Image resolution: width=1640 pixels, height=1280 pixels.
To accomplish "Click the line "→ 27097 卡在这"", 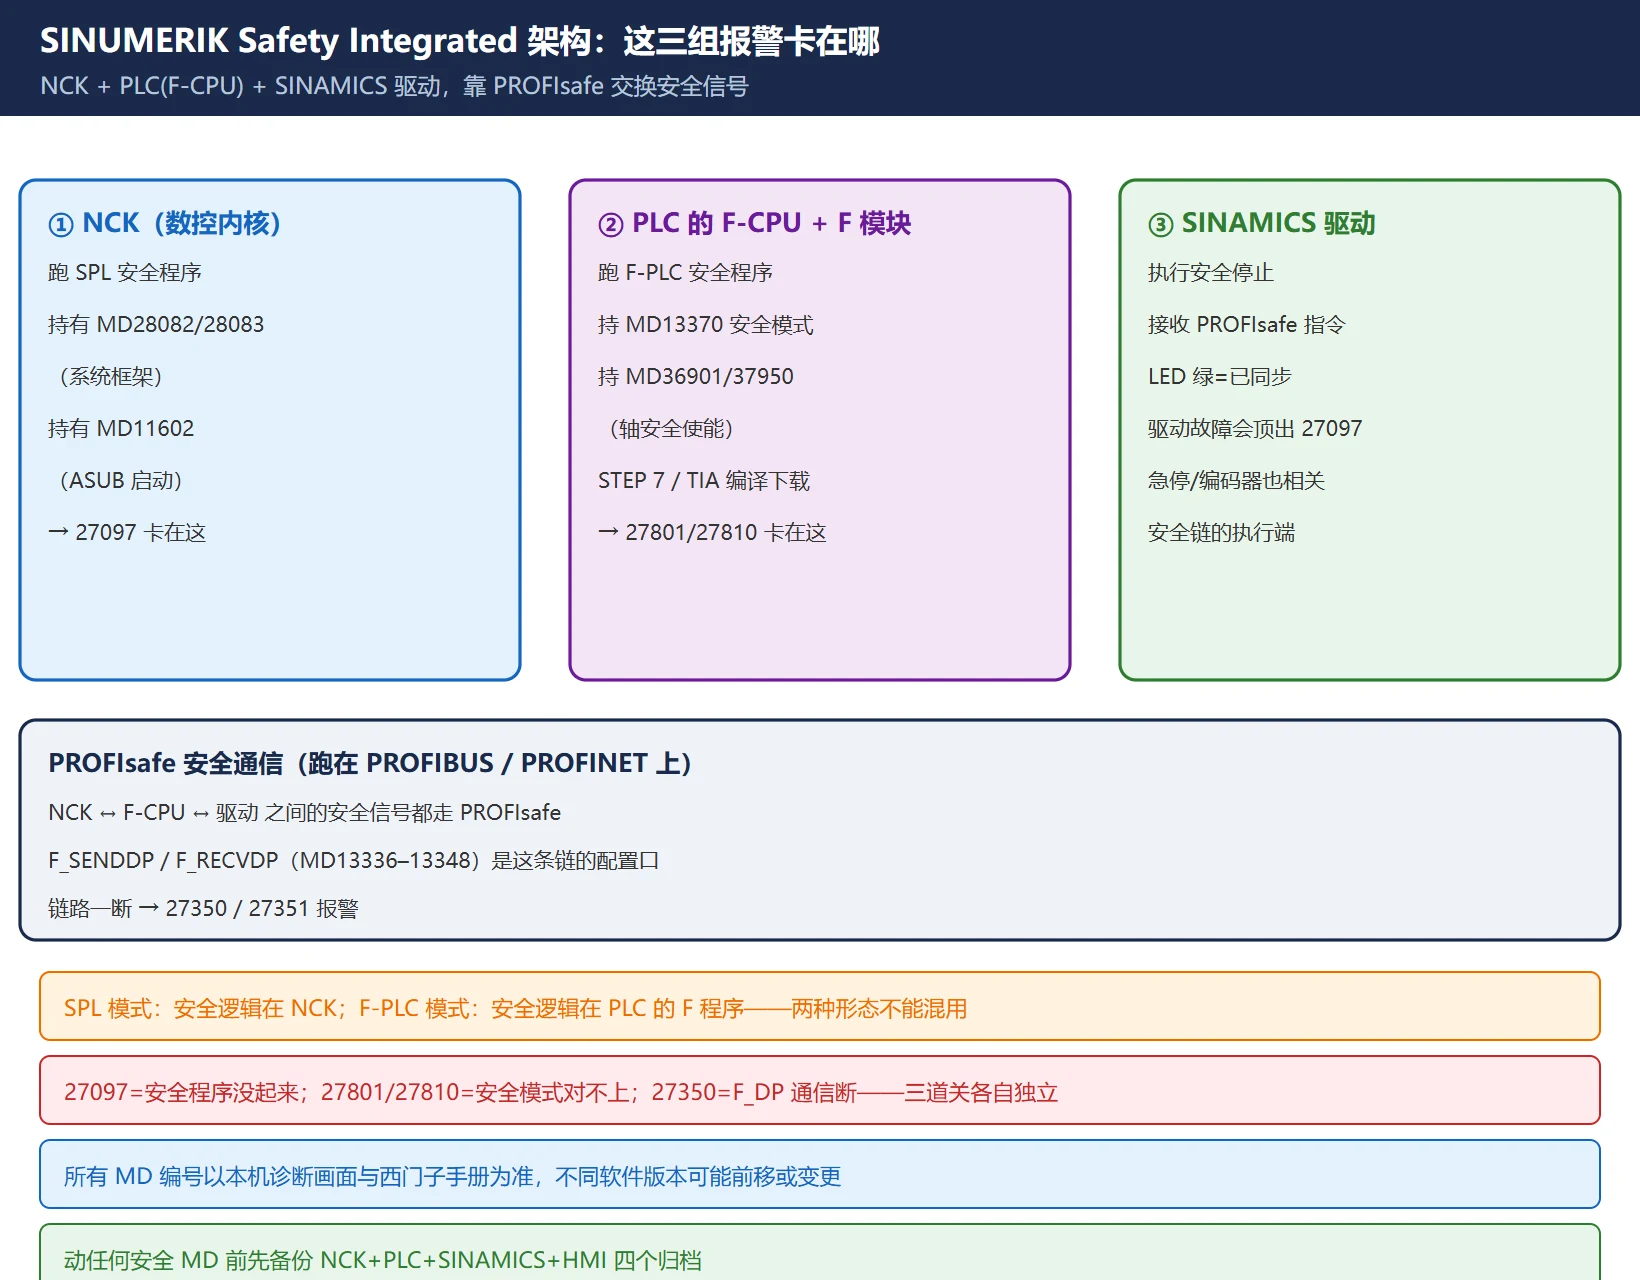I will [x=127, y=533].
